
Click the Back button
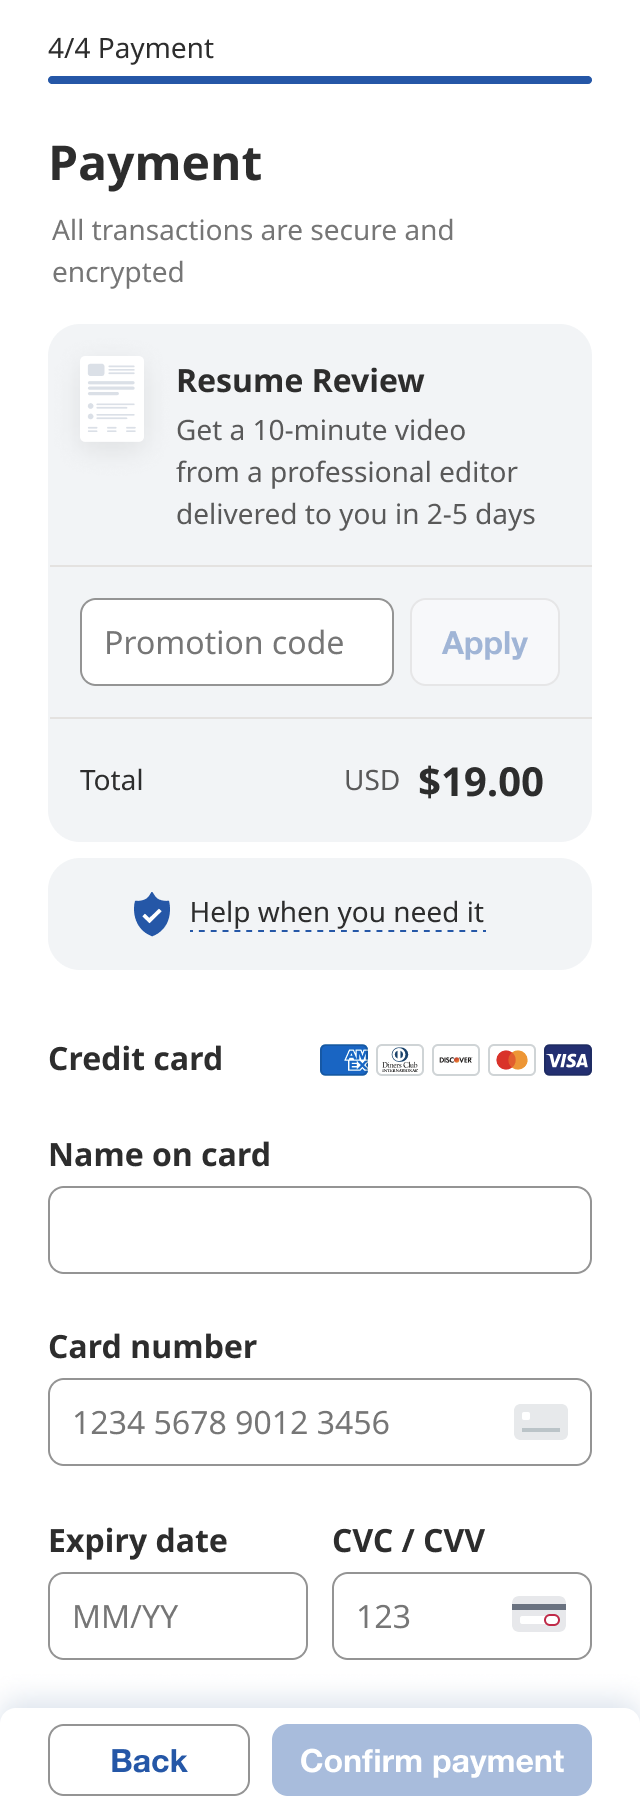(149, 1760)
